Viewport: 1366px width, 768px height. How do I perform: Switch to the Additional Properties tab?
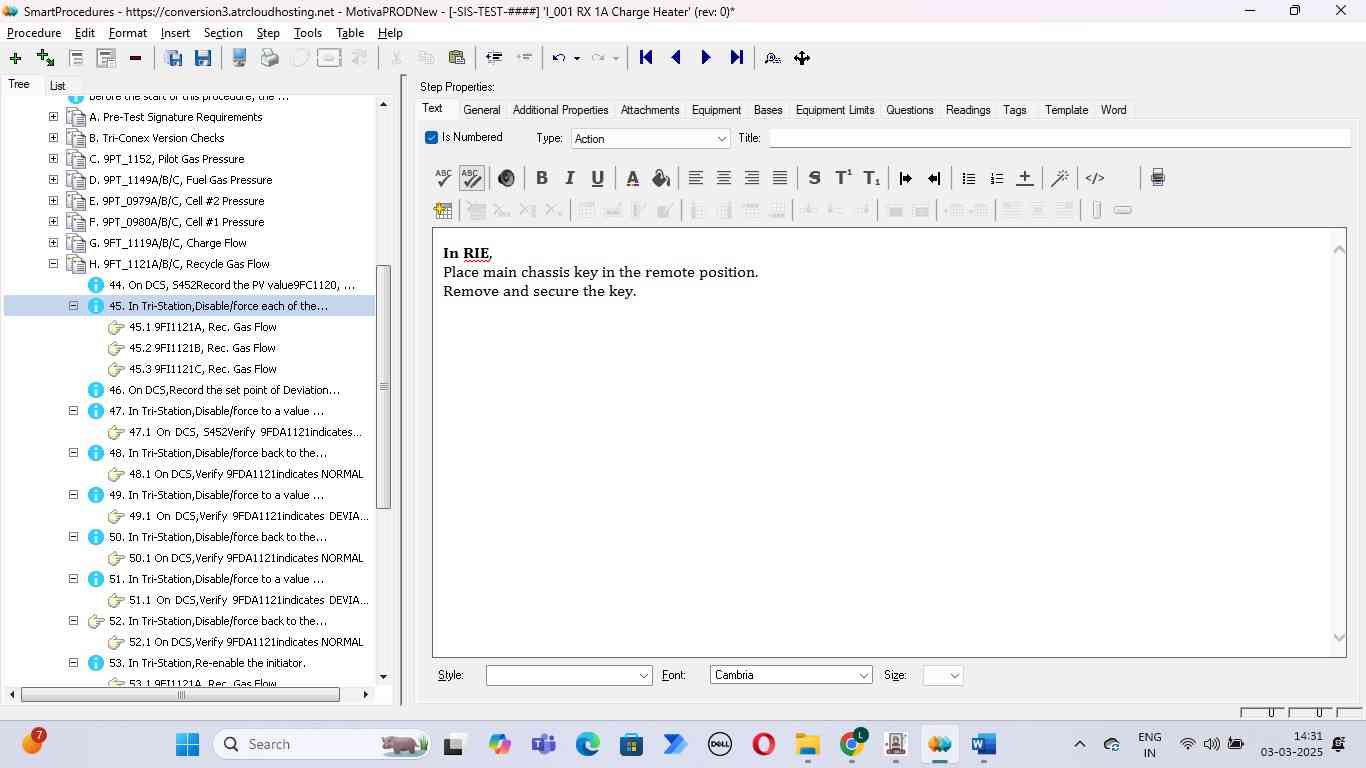click(x=560, y=110)
